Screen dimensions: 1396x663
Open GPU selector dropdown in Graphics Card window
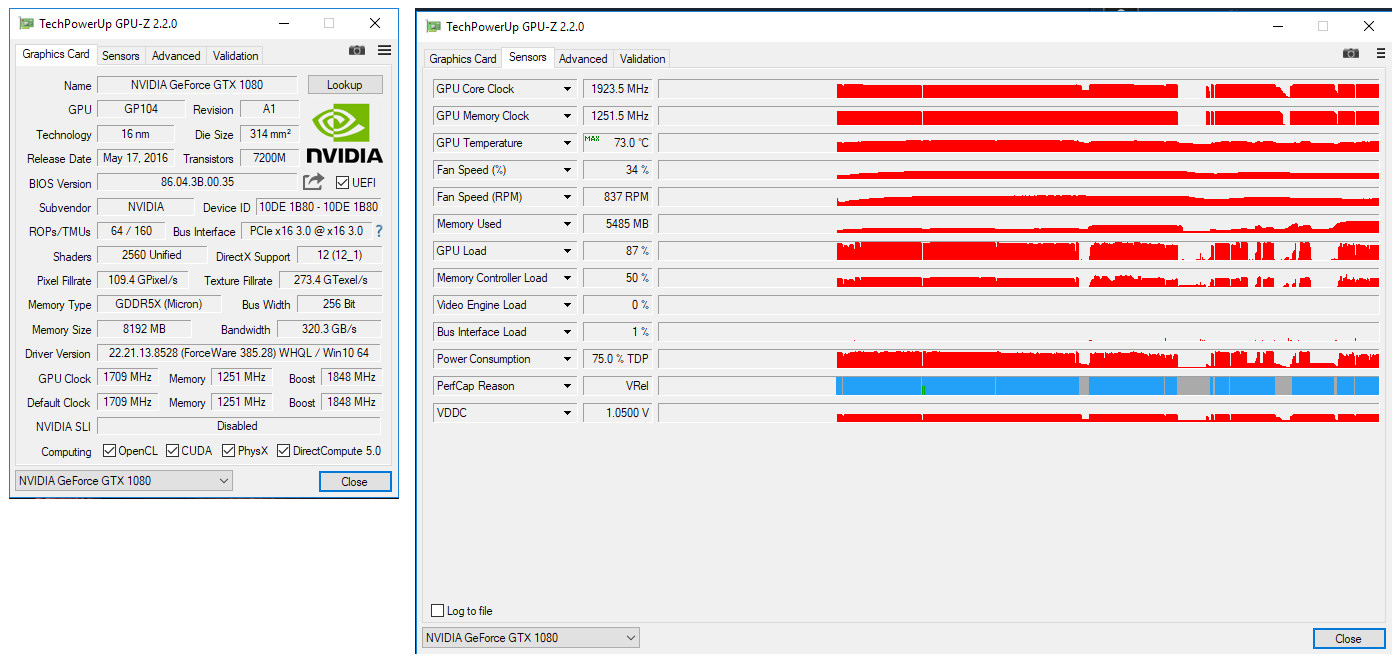pos(124,481)
